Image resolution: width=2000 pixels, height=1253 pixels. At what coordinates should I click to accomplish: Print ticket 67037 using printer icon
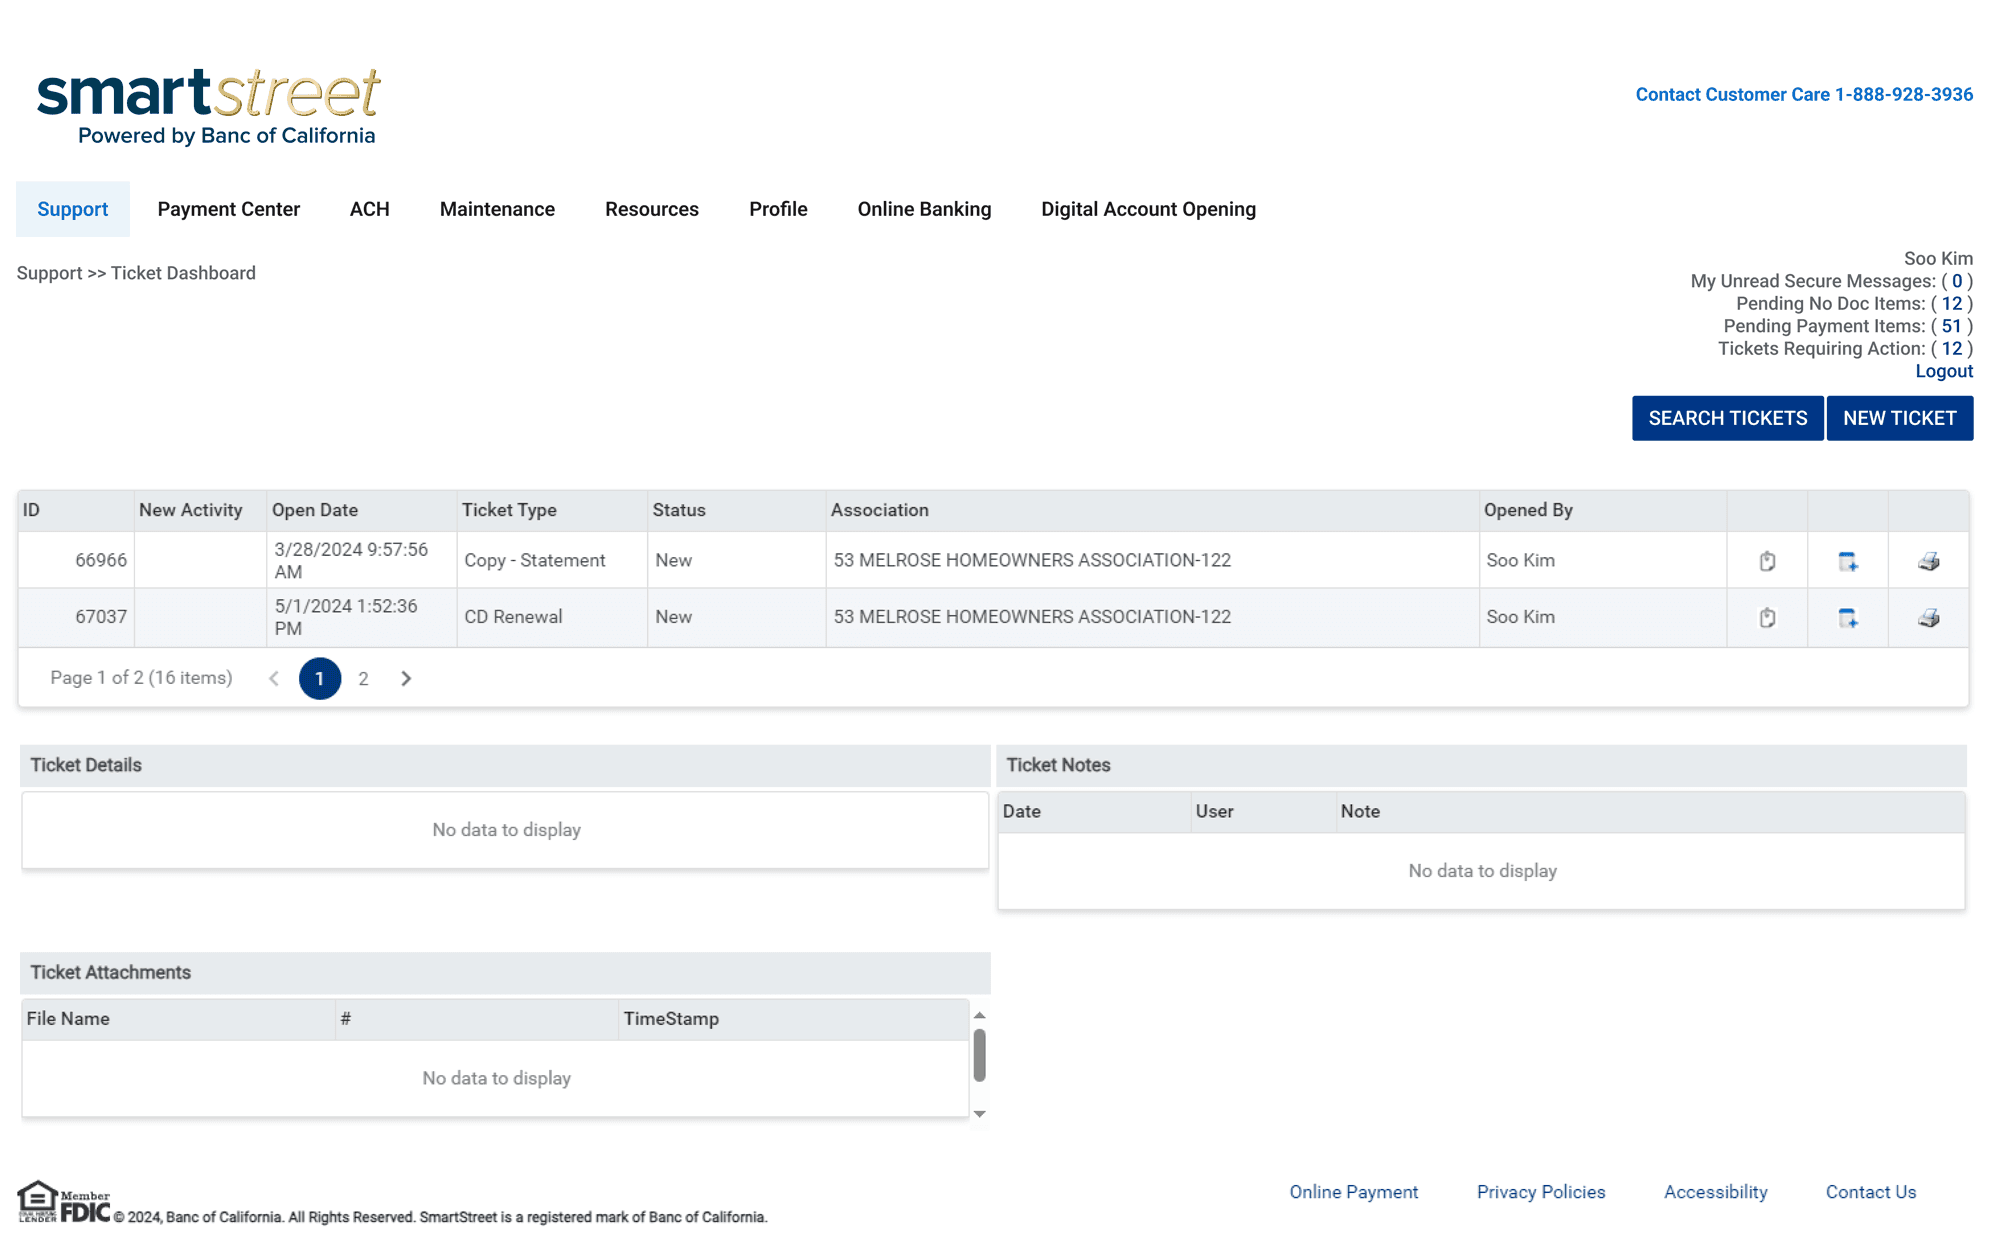pos(1928,618)
